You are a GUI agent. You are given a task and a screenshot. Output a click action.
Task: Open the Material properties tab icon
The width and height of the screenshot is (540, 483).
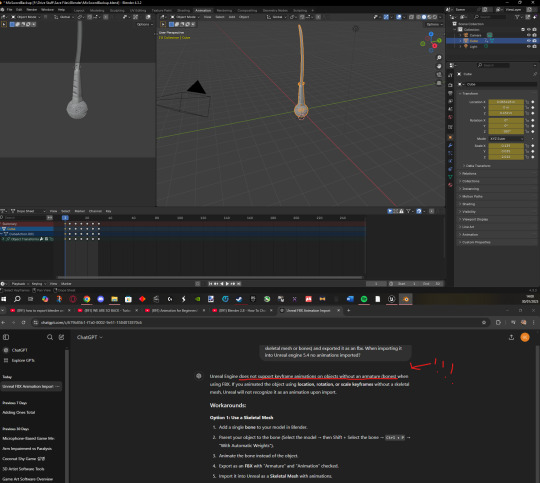(450, 185)
